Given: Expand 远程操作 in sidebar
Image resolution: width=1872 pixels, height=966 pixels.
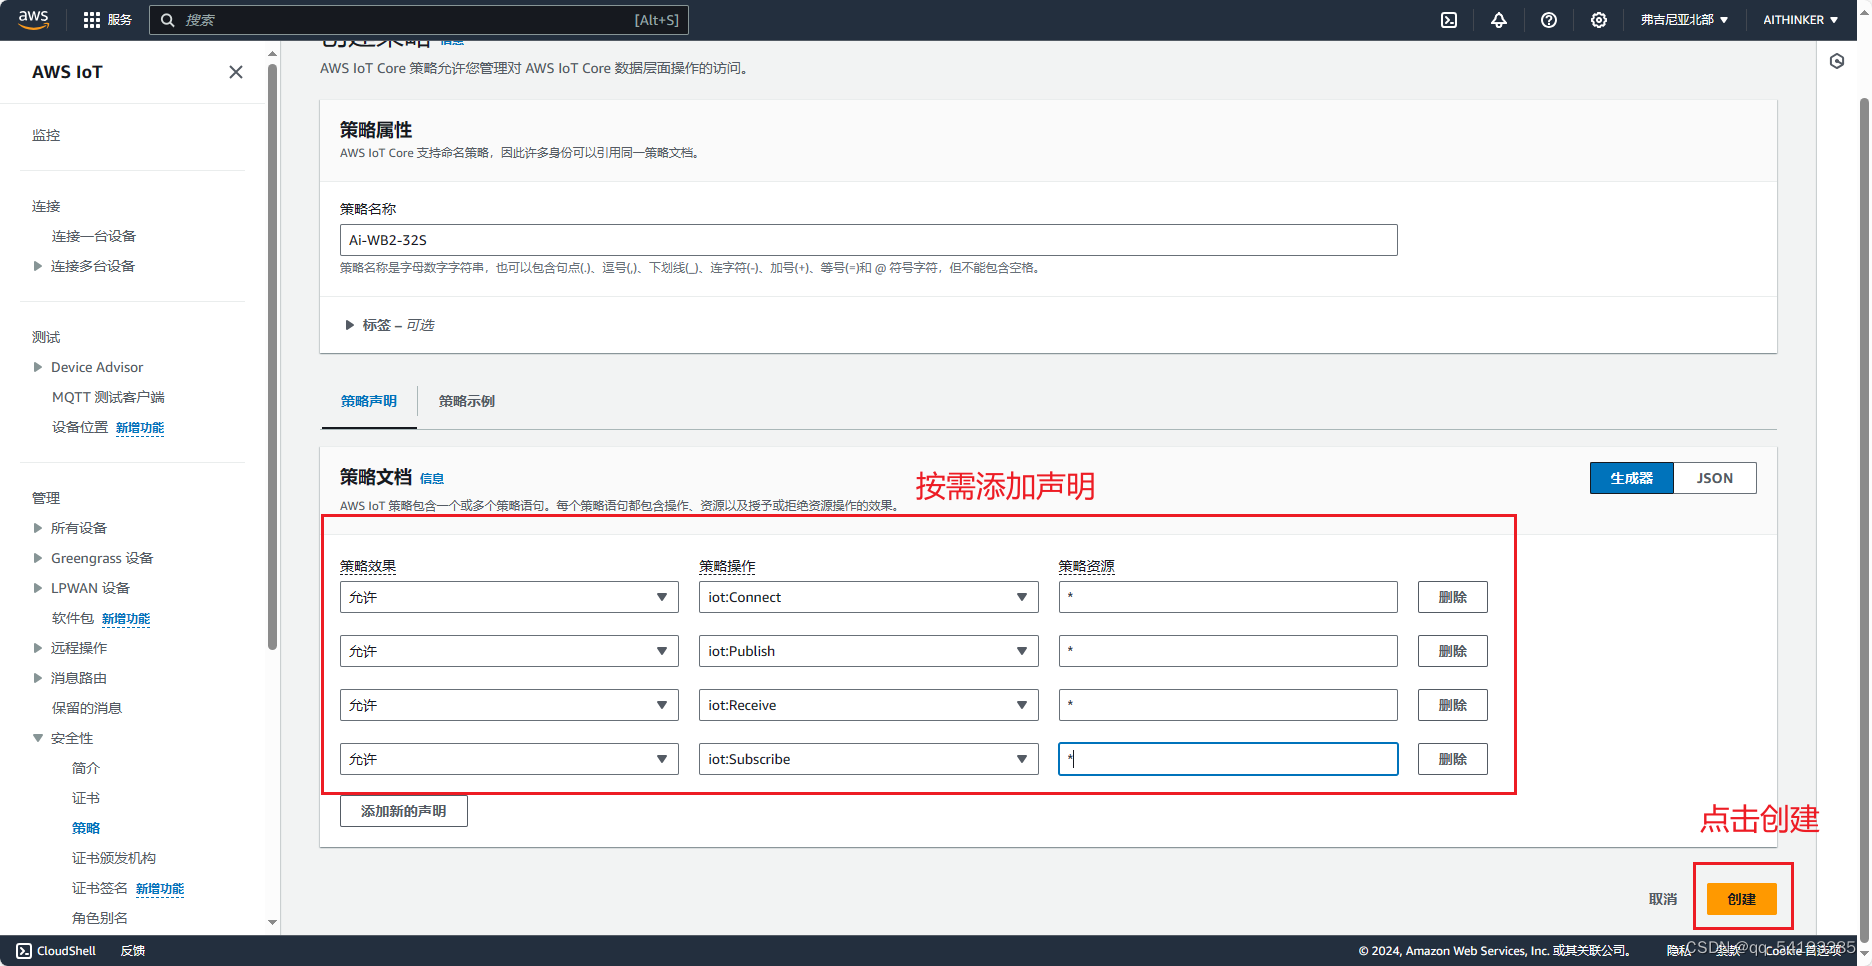Looking at the screenshot, I should (38, 648).
